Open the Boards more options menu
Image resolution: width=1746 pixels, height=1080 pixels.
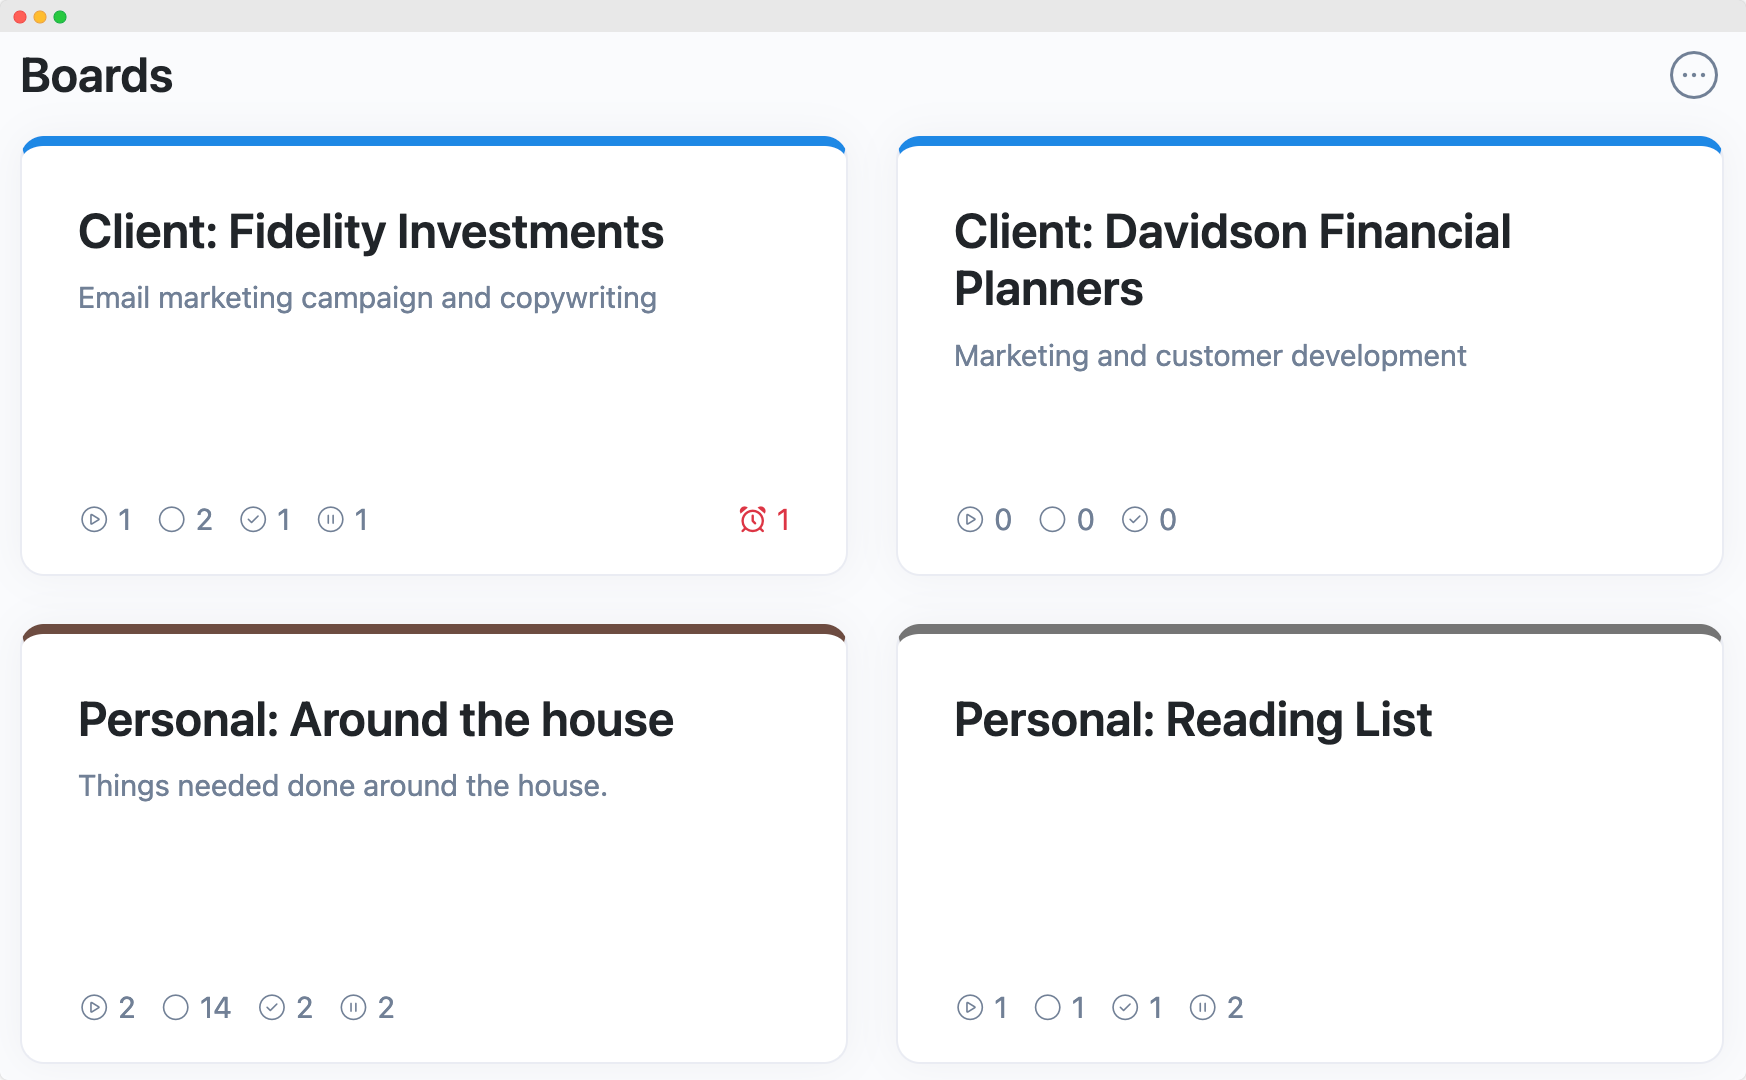pos(1693,75)
